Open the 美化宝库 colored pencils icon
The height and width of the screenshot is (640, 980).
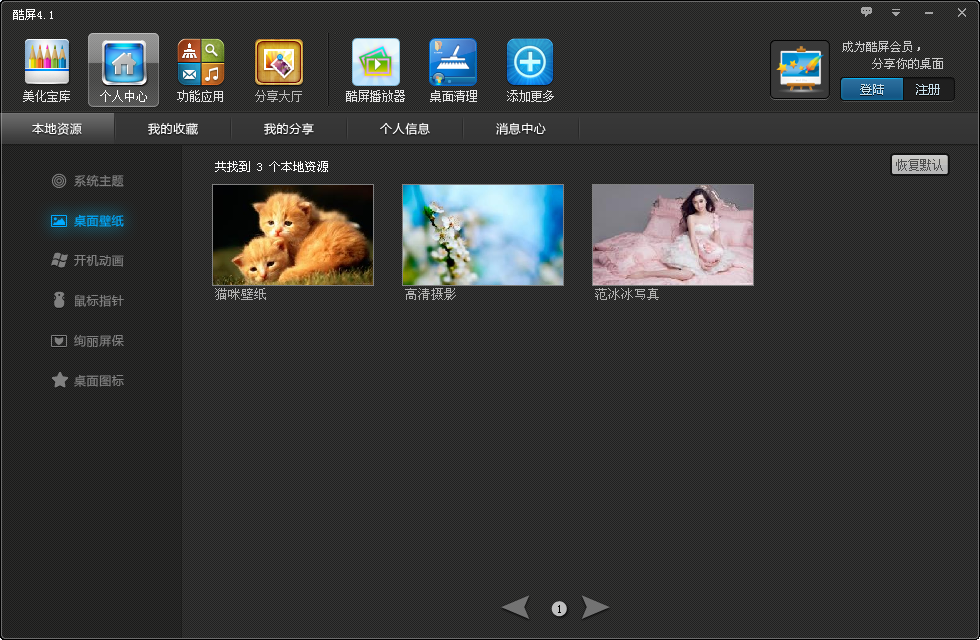[x=47, y=62]
